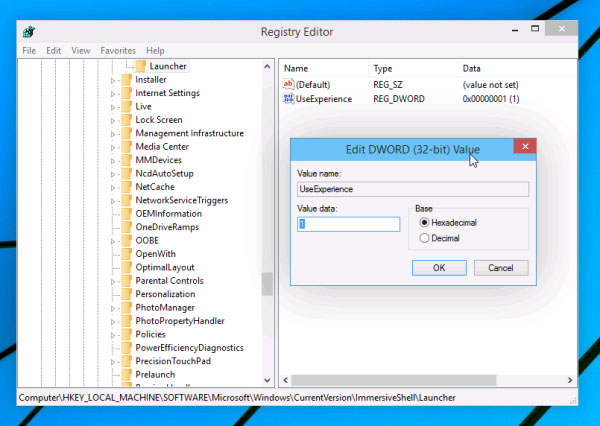Open the Edit menu
Image resolution: width=600 pixels, height=426 pixels.
54,51
